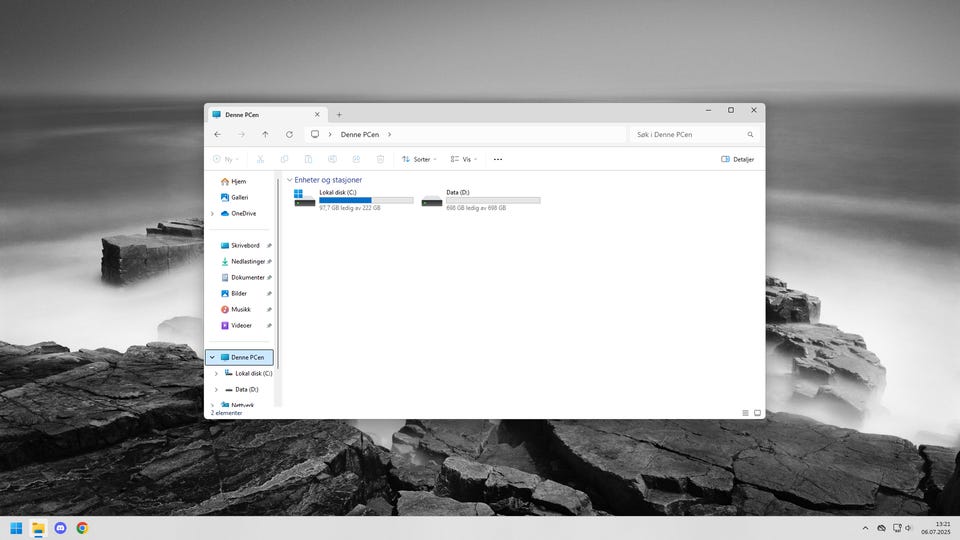Click the Enheter og stasjoner heading
This screenshot has width=960, height=540.
[328, 180]
